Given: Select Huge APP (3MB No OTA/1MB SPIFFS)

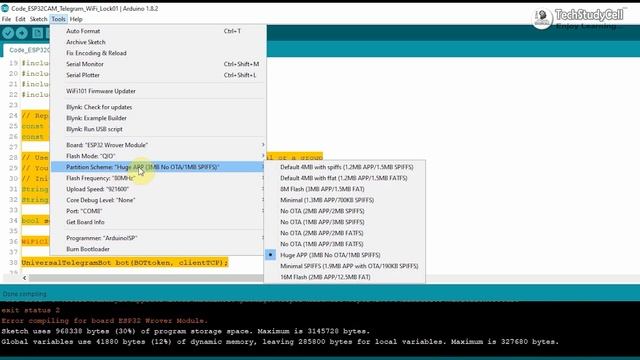Looking at the screenshot, I should pyautogui.click(x=344, y=255).
